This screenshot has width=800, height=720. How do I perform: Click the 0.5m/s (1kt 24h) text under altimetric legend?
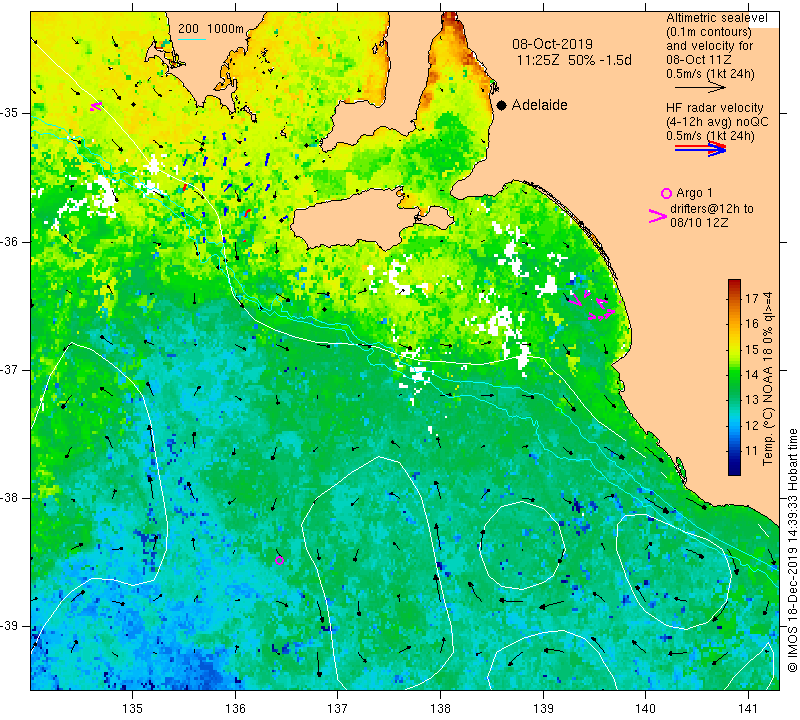pyautogui.click(x=710, y=74)
